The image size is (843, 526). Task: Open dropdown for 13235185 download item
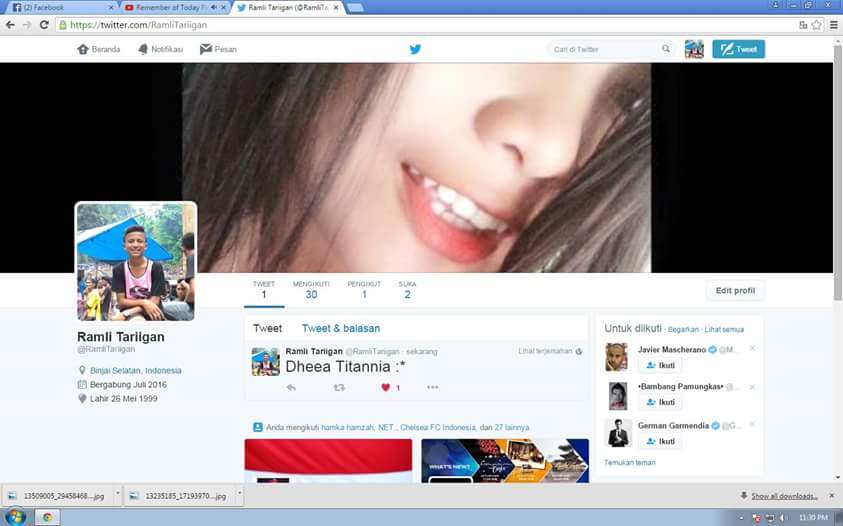pos(239,493)
